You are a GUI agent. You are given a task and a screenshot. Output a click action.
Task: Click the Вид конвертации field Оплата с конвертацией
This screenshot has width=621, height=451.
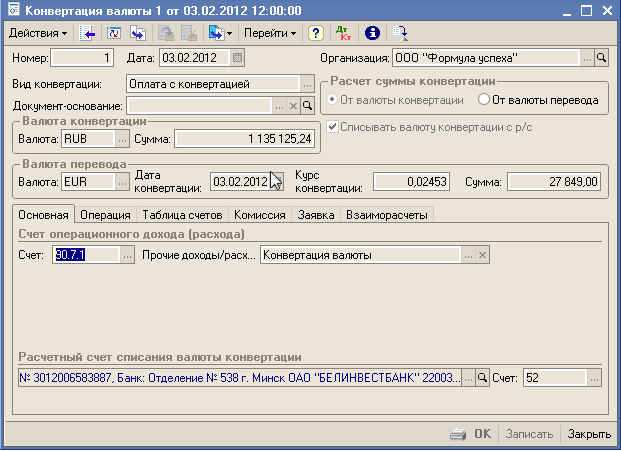click(213, 84)
